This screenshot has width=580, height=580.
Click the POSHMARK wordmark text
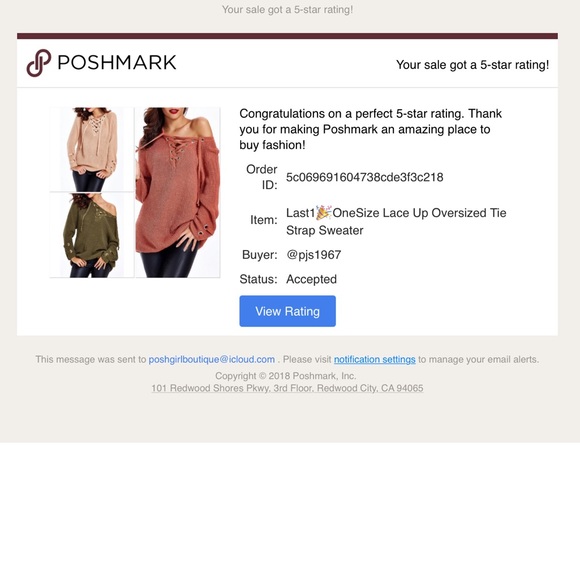point(117,63)
